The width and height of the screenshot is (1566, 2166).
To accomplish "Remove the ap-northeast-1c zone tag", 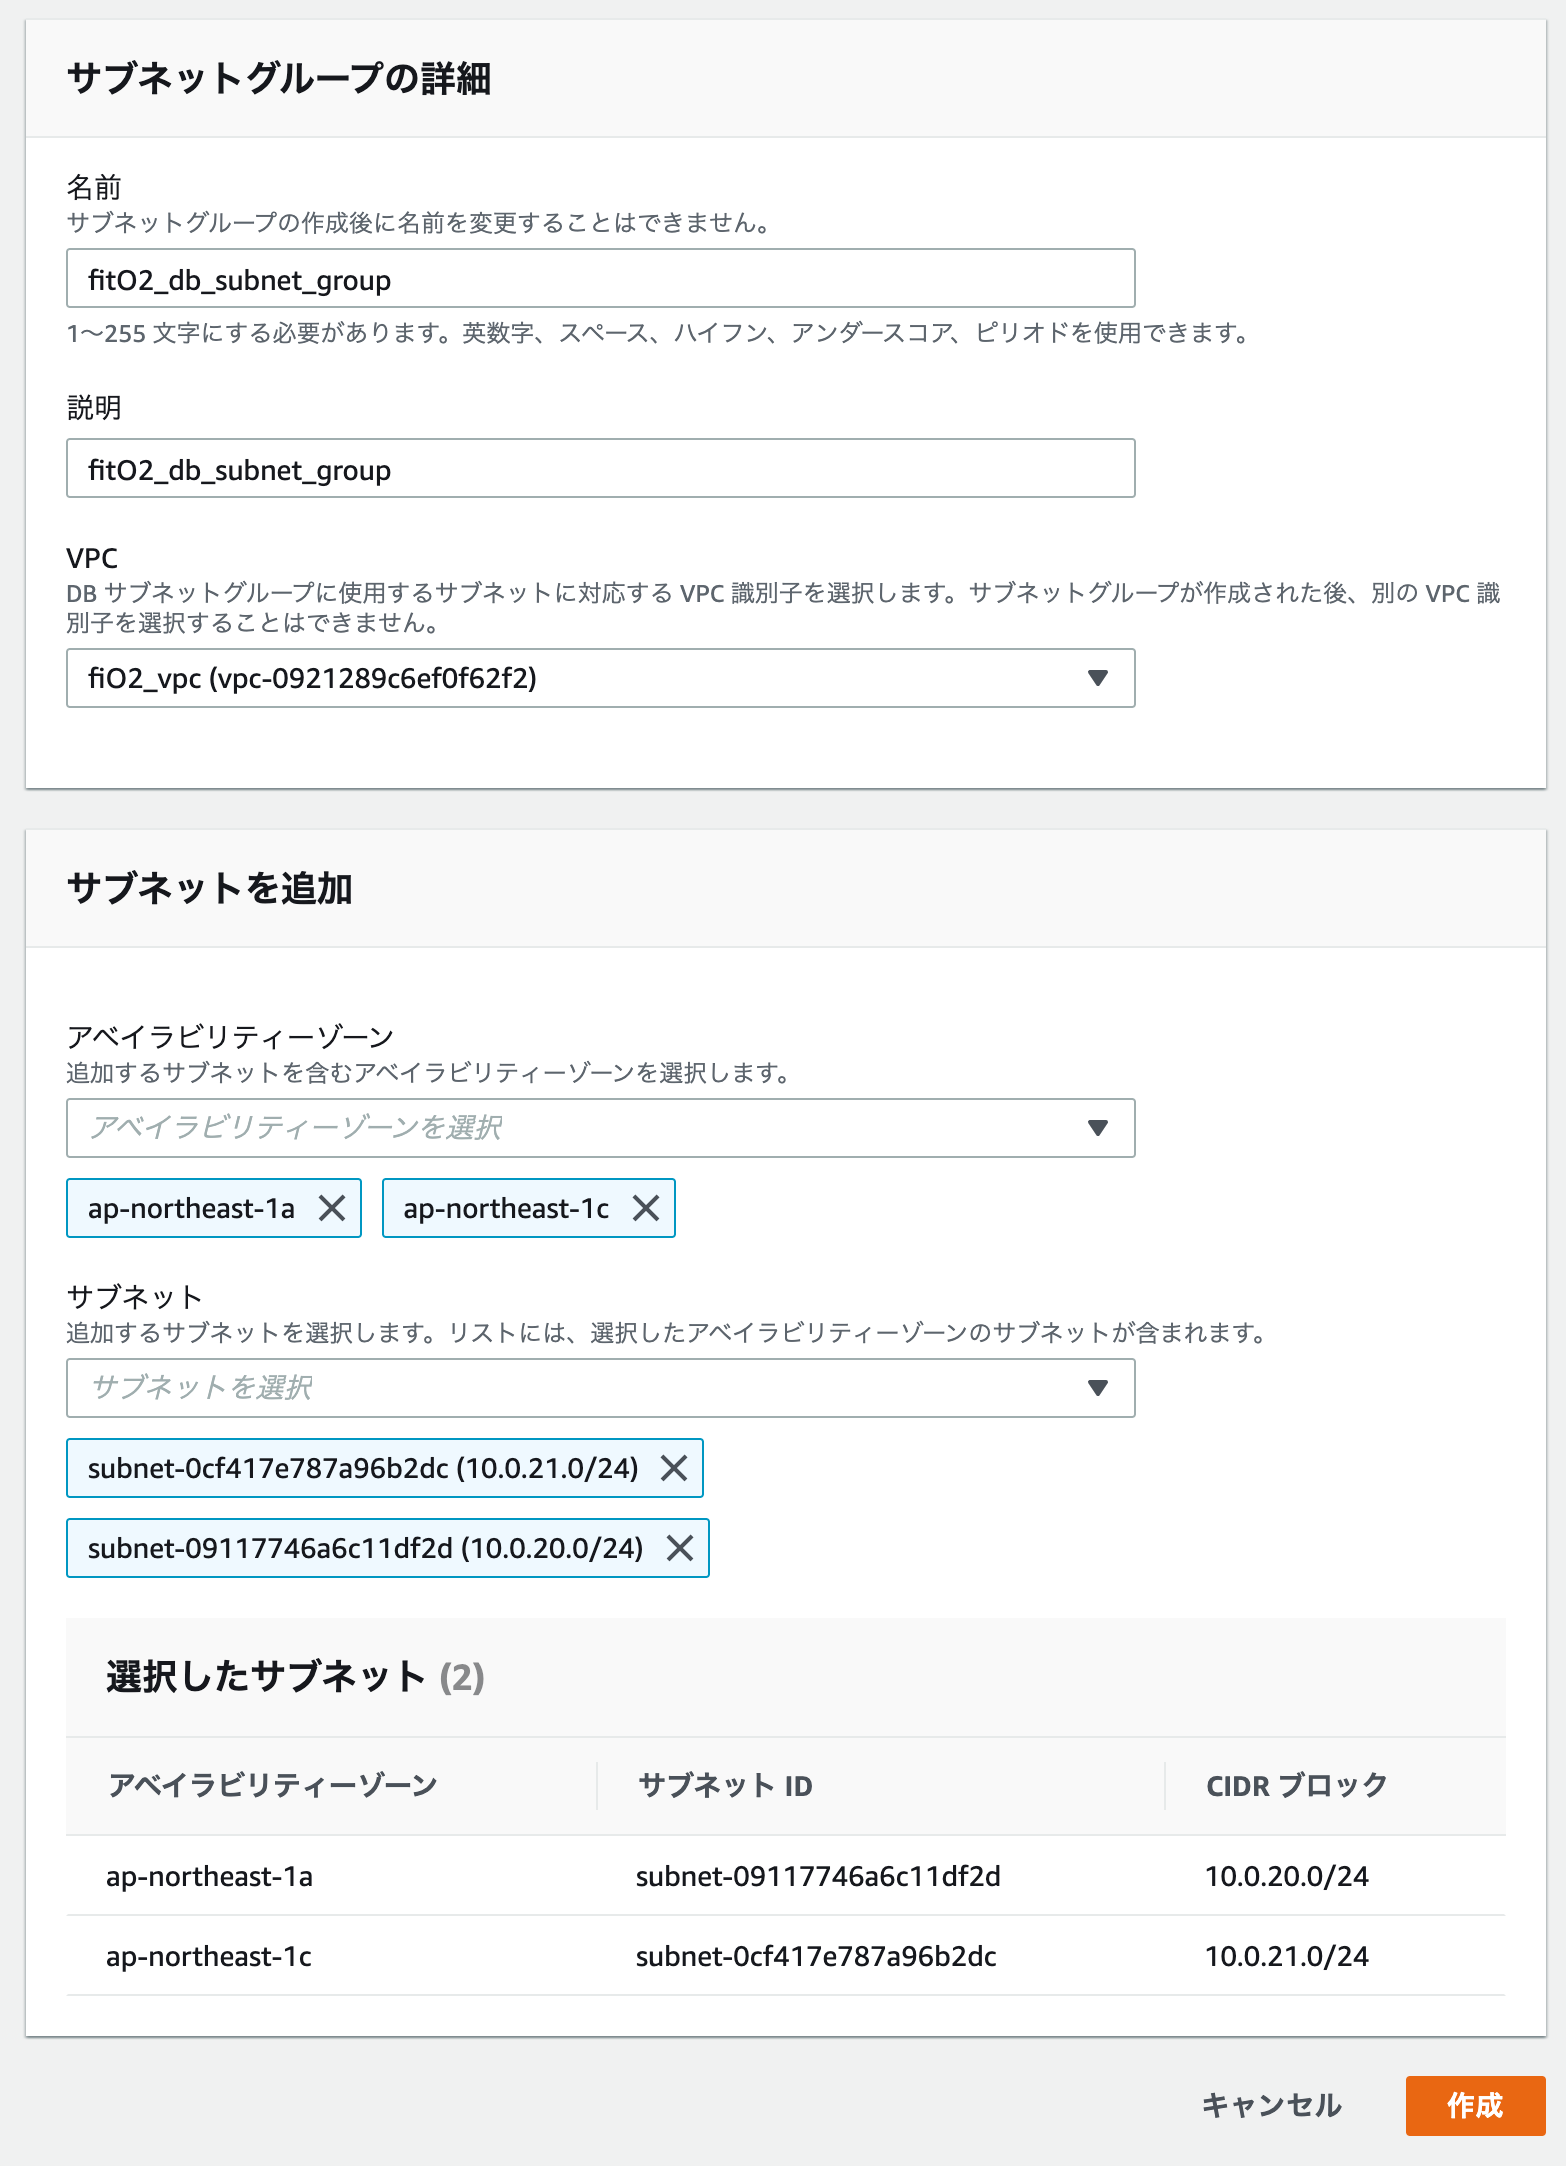I will pyautogui.click(x=646, y=1208).
